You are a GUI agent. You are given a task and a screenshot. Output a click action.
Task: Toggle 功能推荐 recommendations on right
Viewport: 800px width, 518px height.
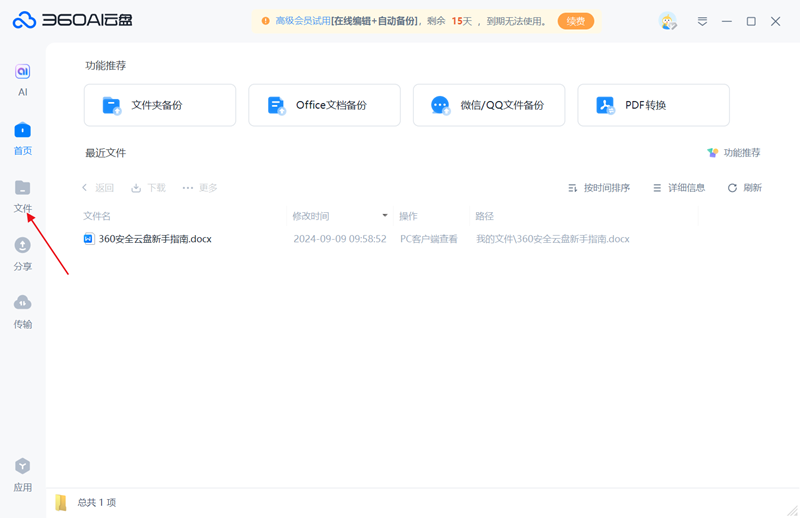733,153
